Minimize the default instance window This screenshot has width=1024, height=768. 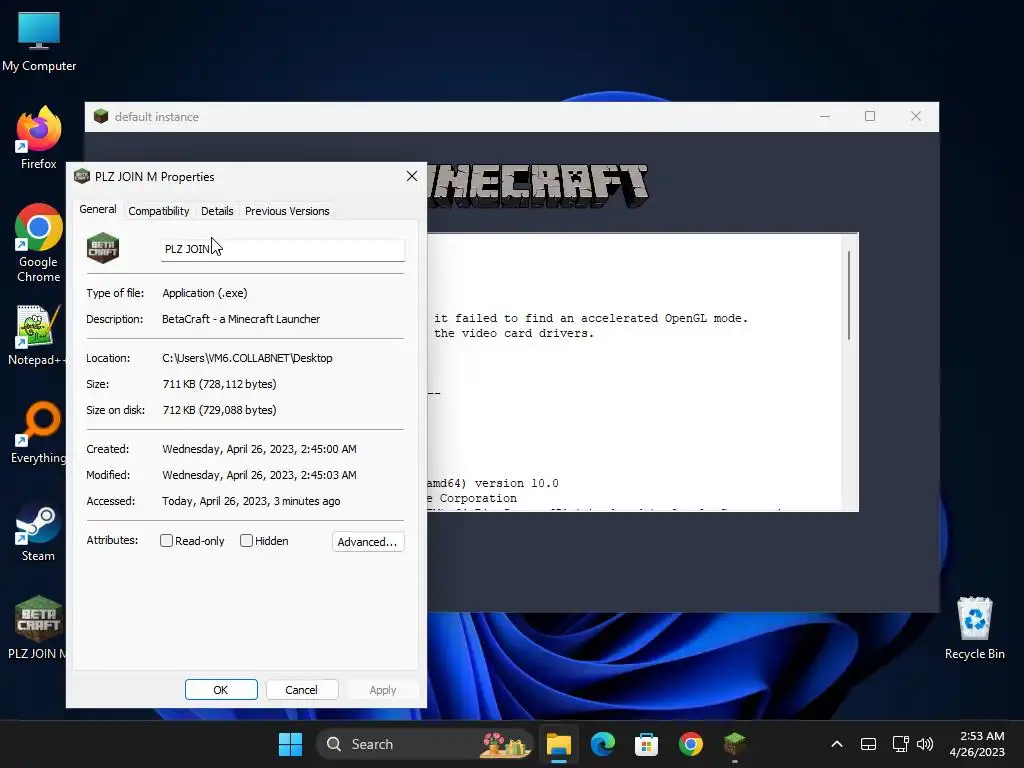(825, 116)
